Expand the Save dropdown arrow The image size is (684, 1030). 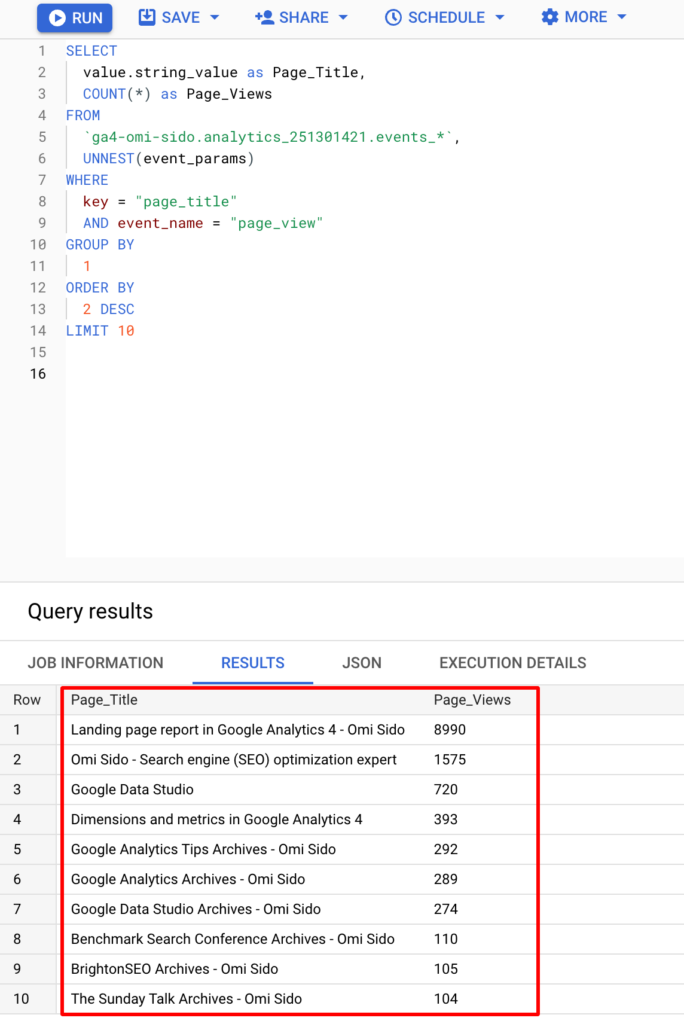click(x=214, y=18)
